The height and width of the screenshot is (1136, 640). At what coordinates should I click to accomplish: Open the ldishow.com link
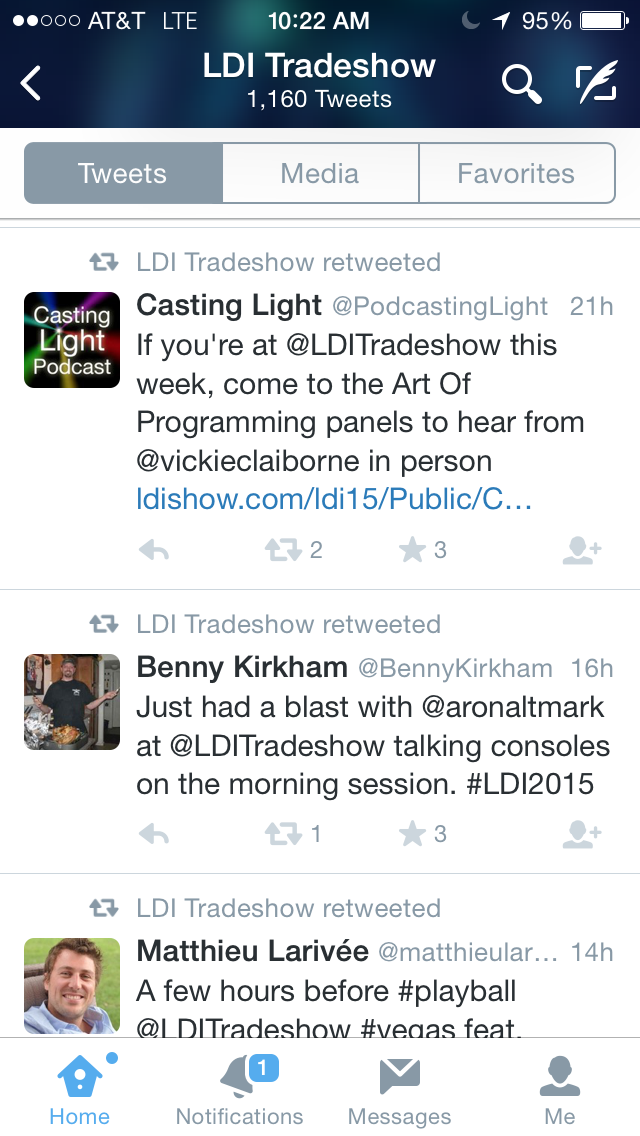(333, 500)
